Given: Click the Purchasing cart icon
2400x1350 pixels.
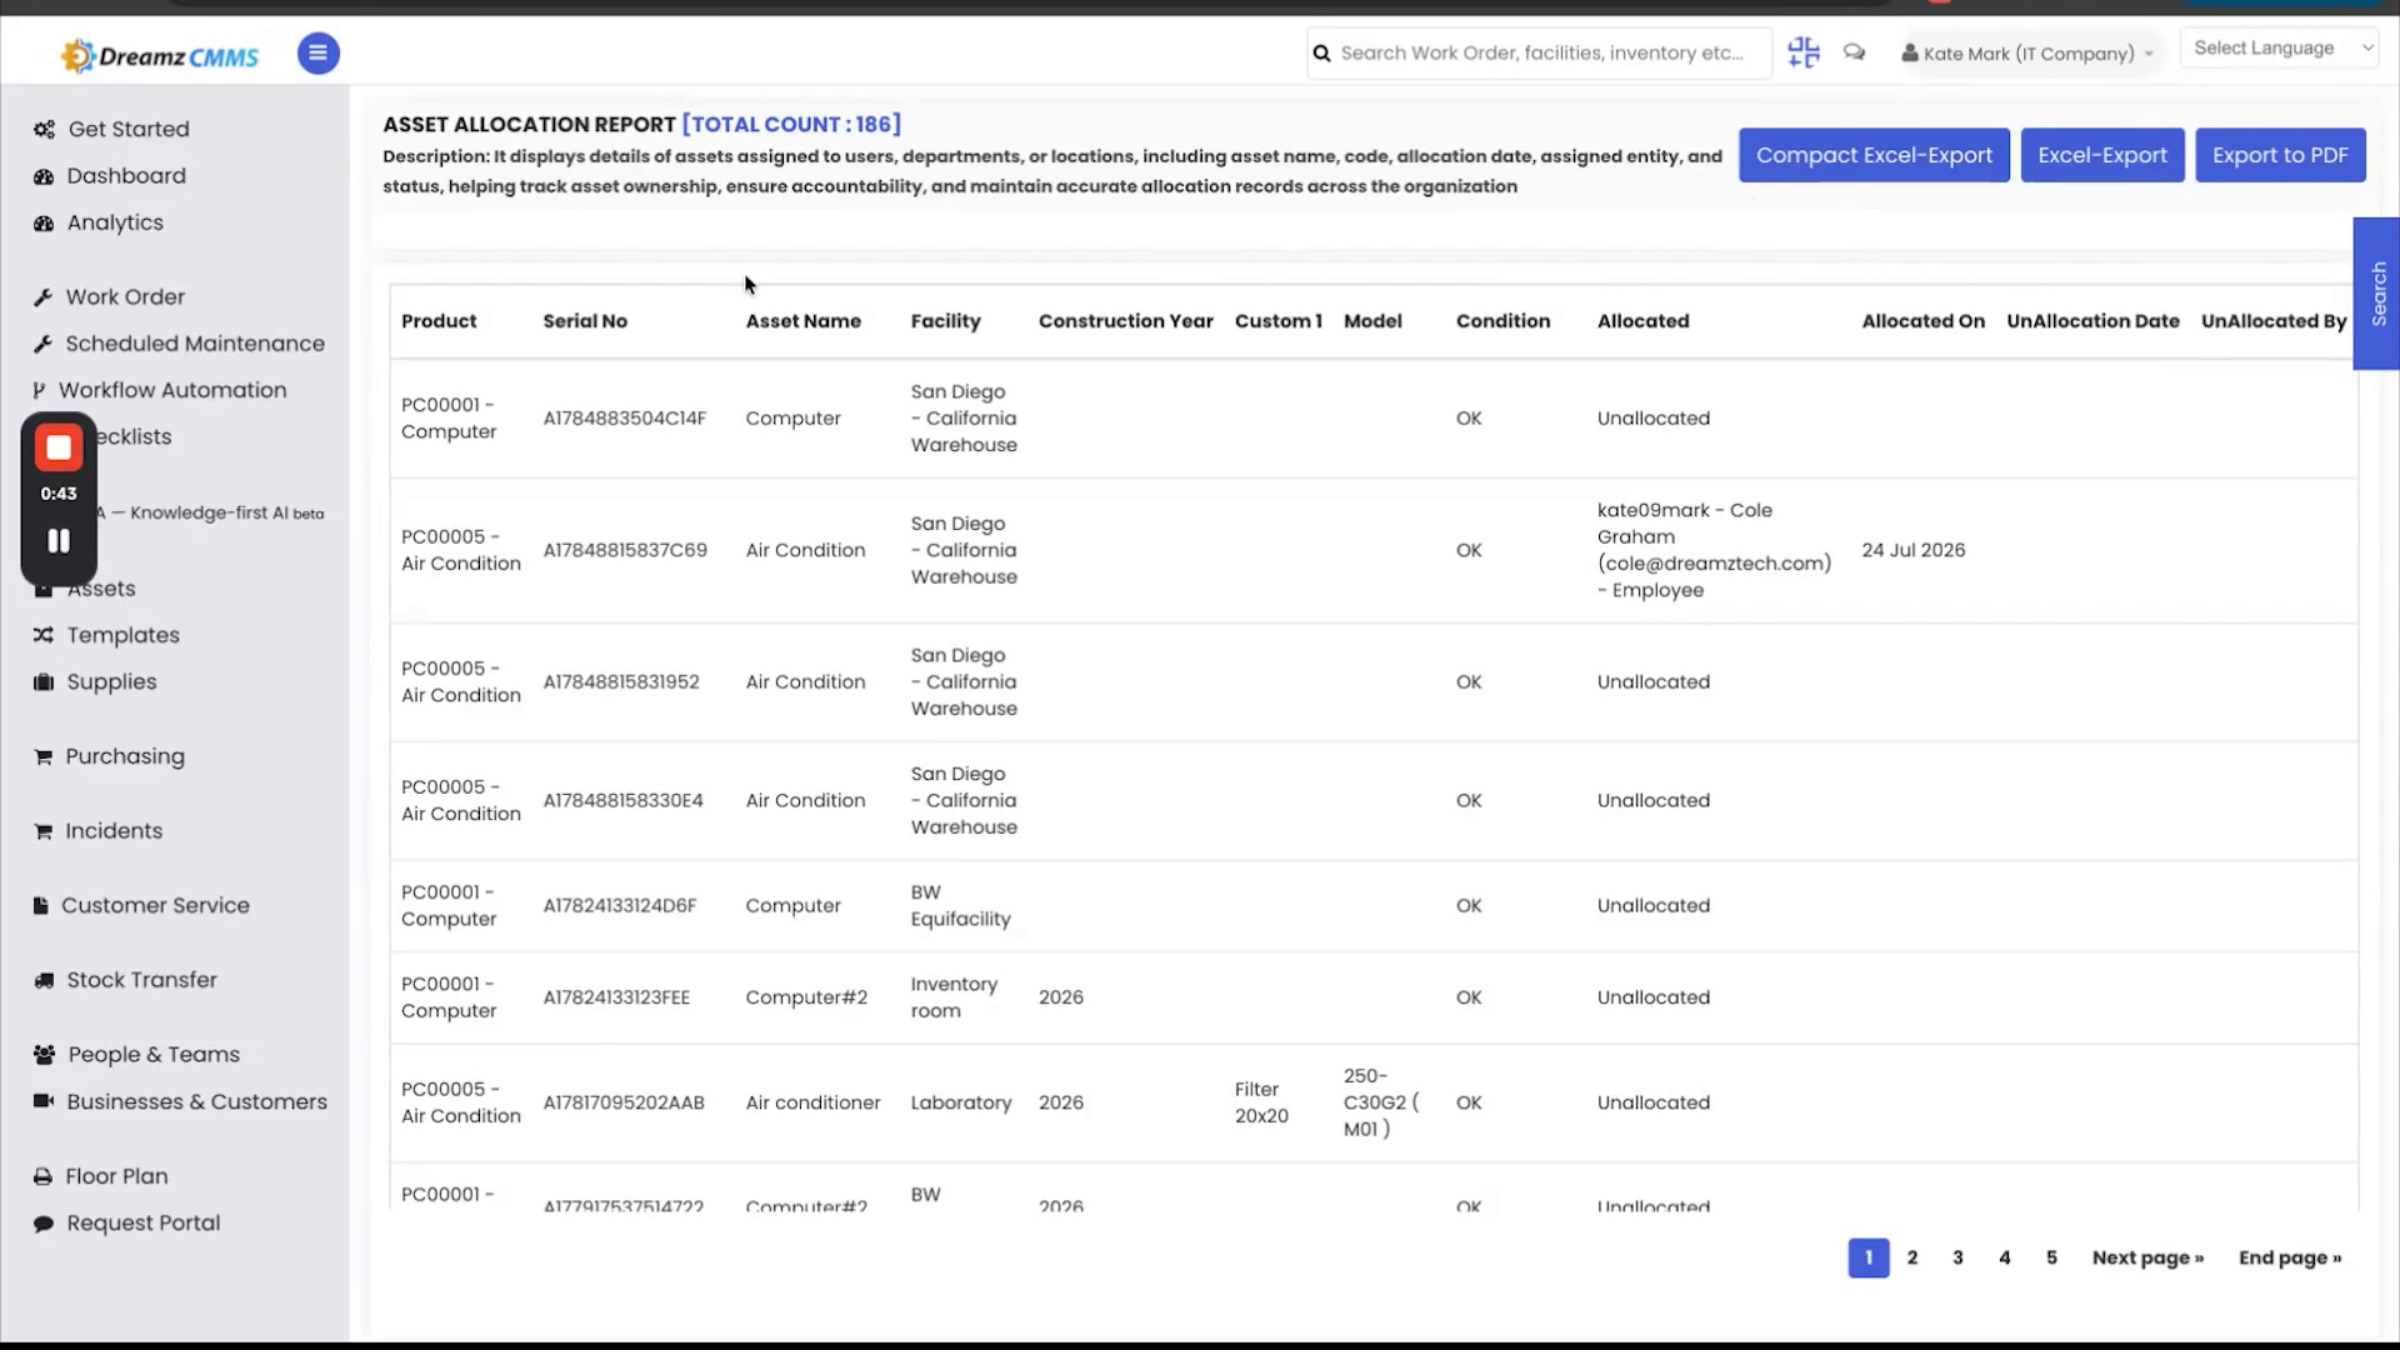Looking at the screenshot, I should (43, 757).
